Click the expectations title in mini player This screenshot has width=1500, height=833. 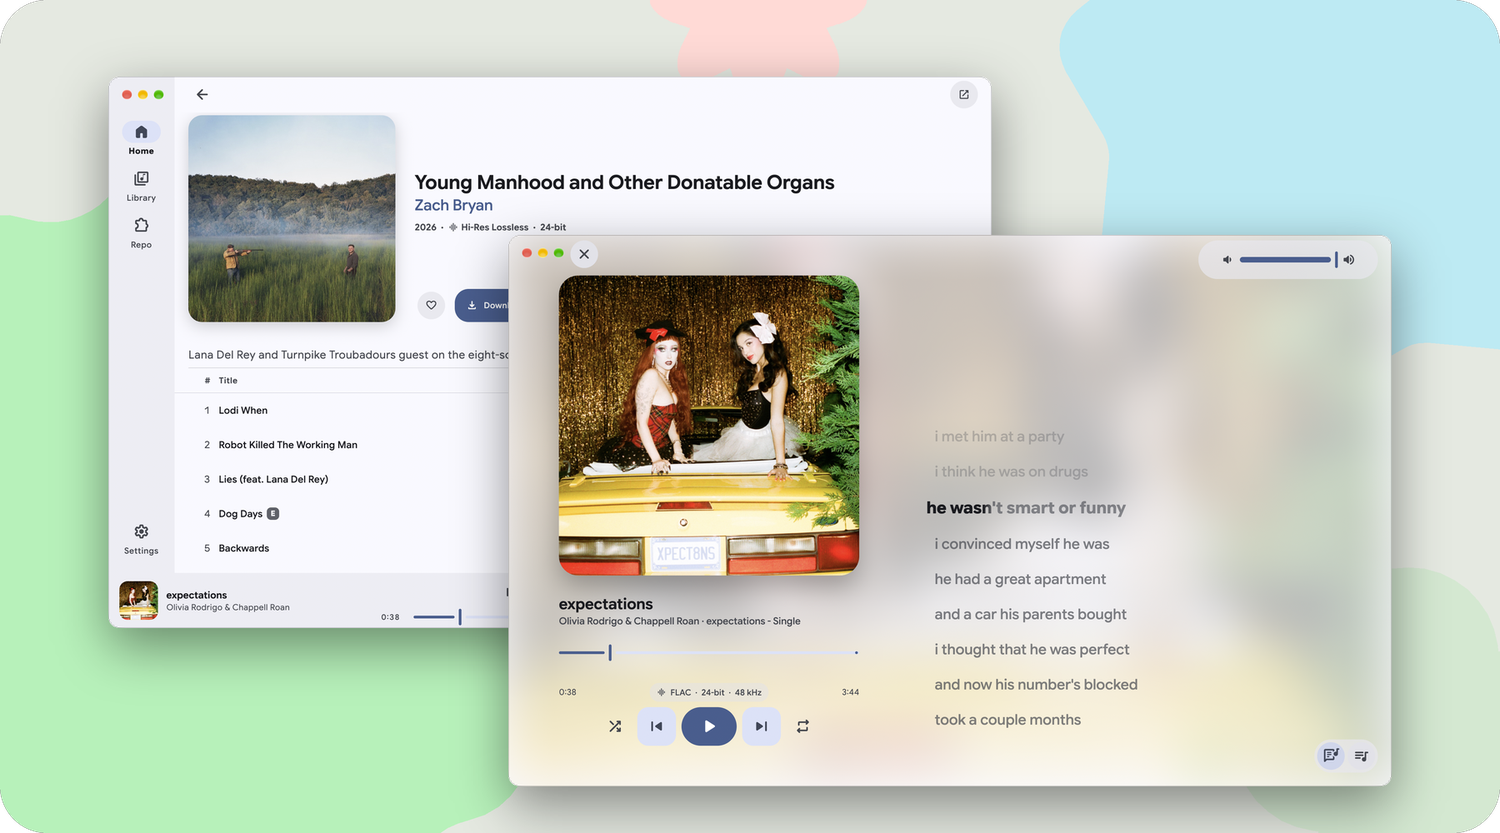[x=197, y=595]
